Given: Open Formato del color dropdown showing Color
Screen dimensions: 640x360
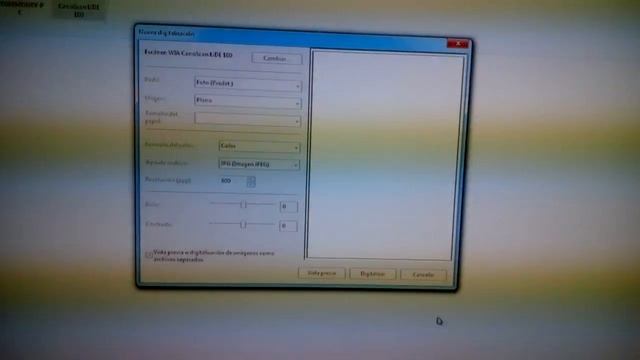Looking at the screenshot, I should 260,146.
